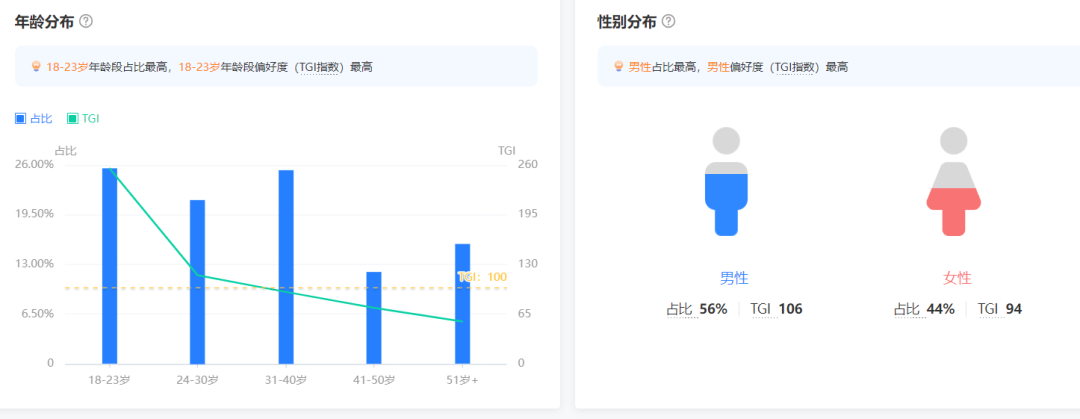Select the 51岁+ bar in chart
This screenshot has width=1080, height=419.
(462, 304)
